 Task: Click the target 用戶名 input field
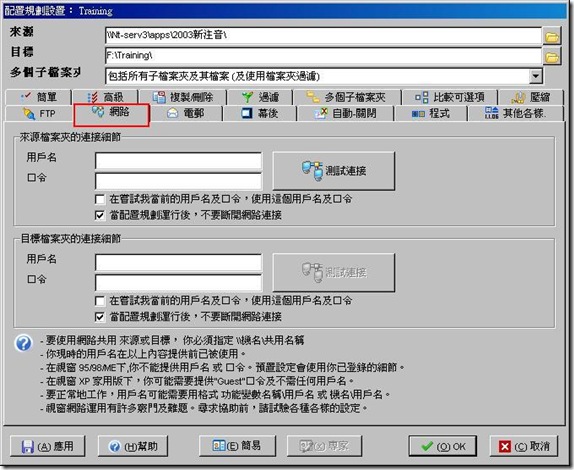click(x=178, y=262)
